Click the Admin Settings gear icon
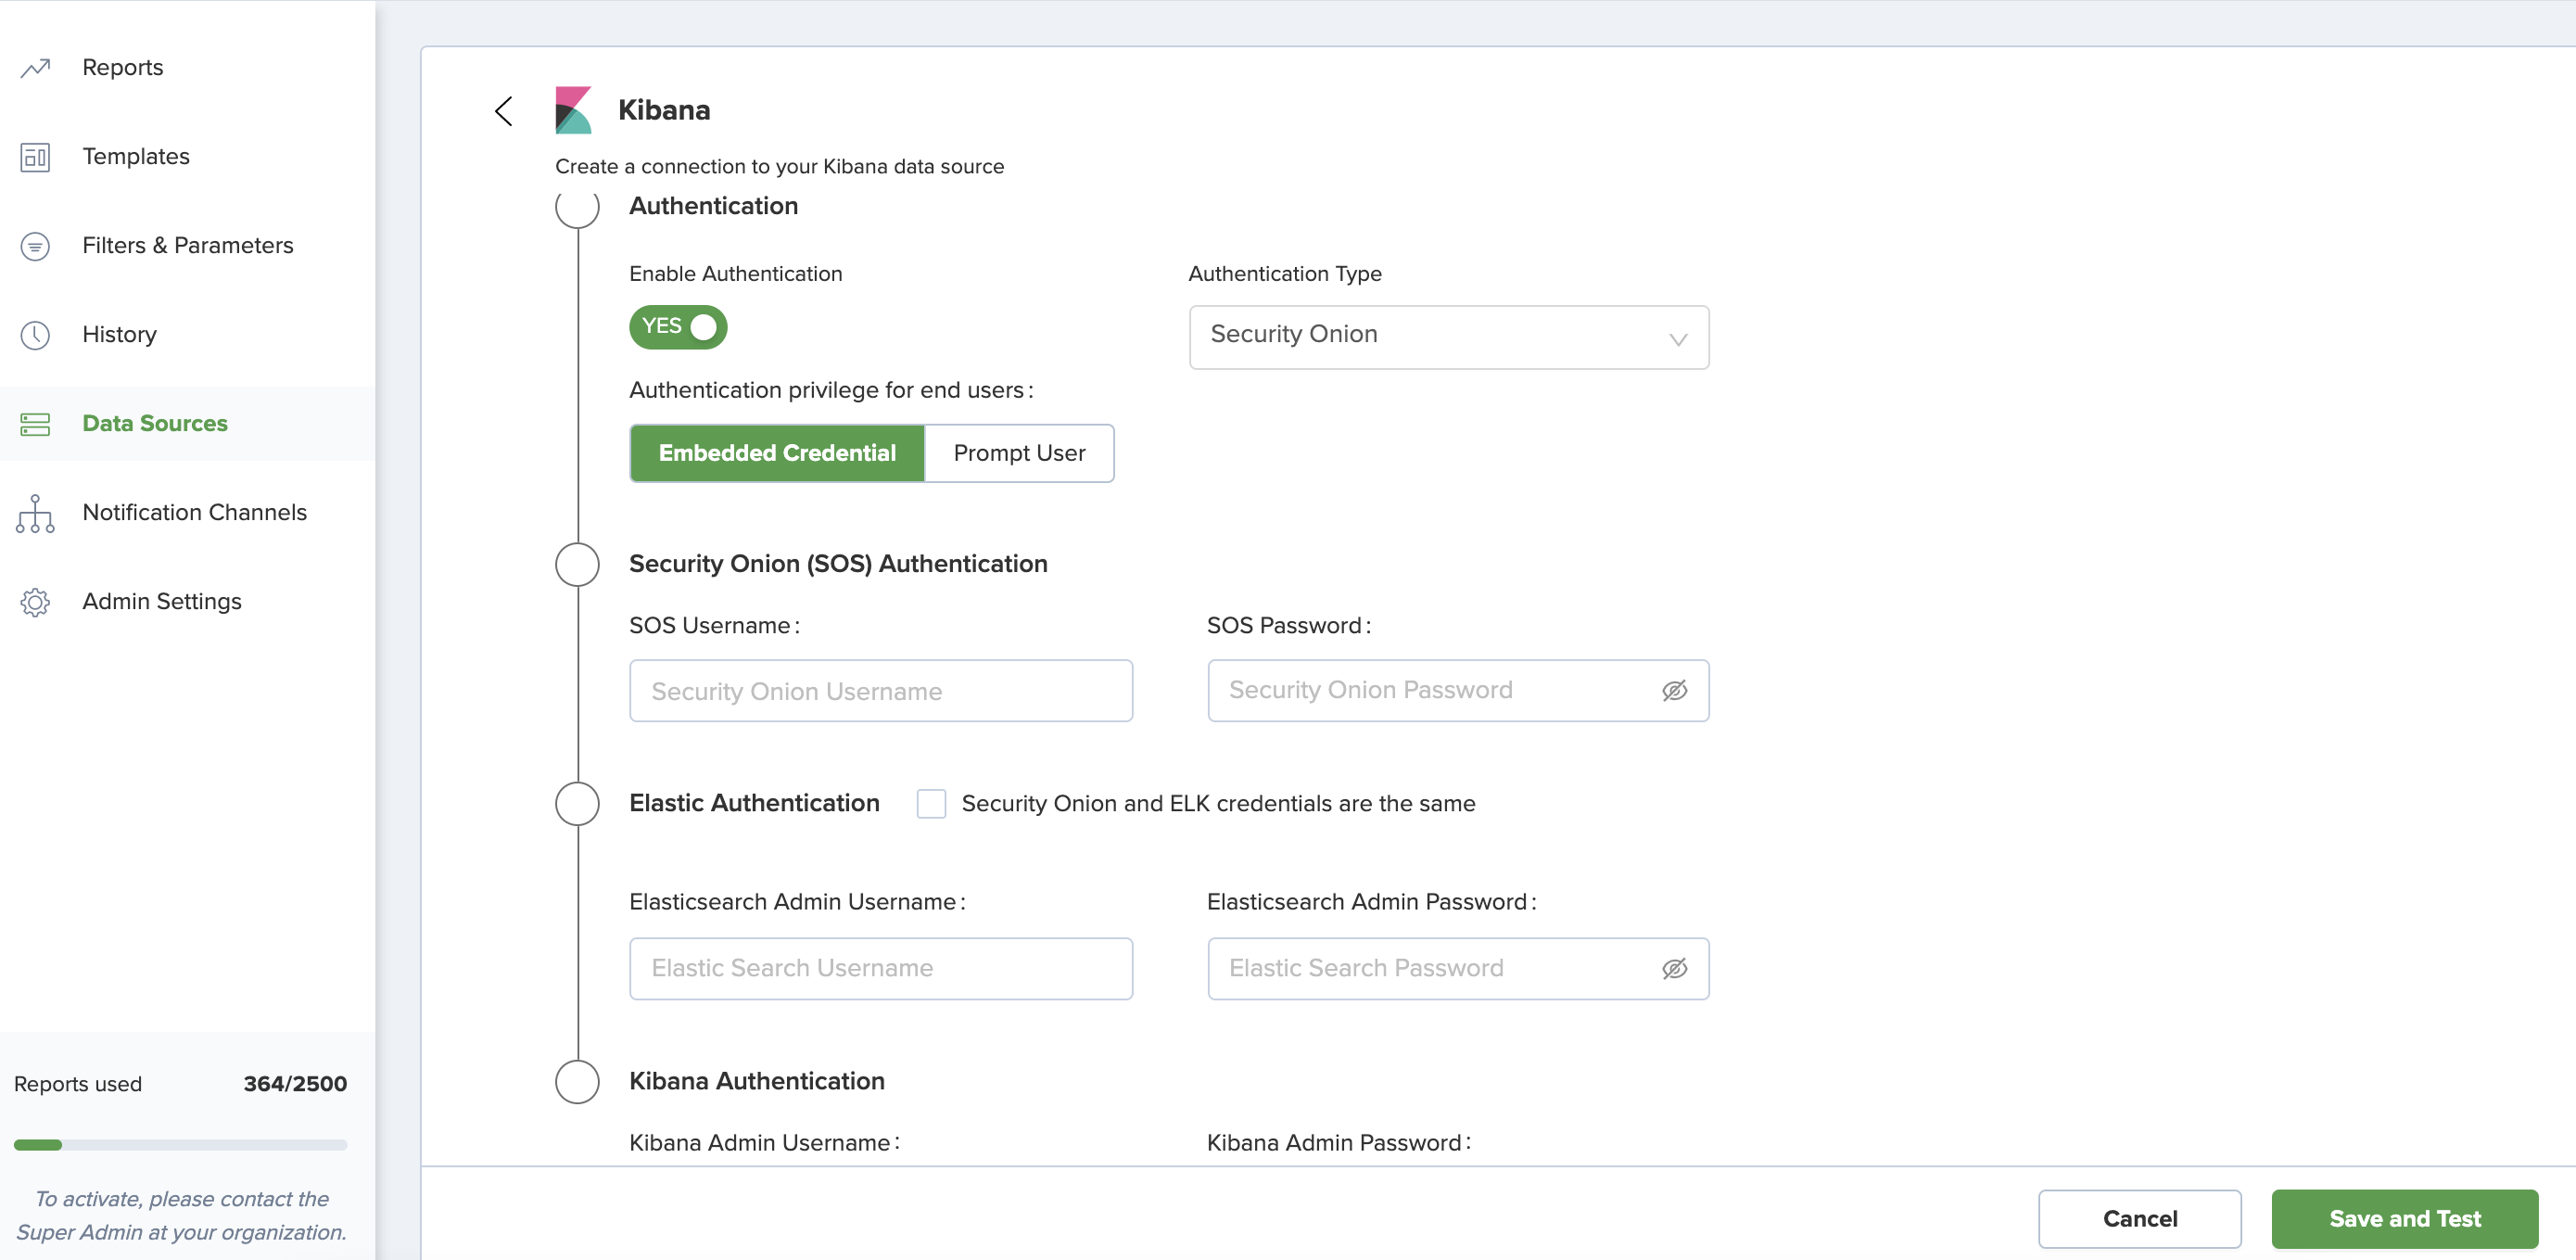2576x1260 pixels. click(x=35, y=602)
